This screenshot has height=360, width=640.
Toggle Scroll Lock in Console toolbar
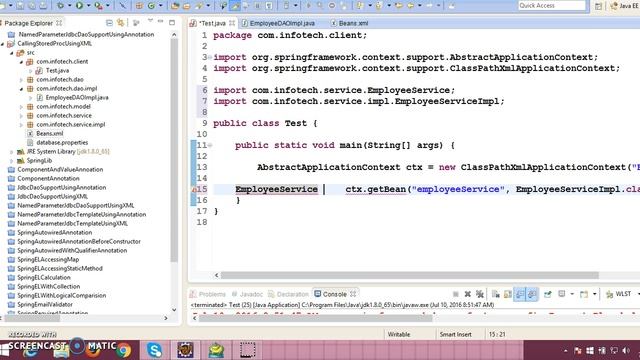508,294
